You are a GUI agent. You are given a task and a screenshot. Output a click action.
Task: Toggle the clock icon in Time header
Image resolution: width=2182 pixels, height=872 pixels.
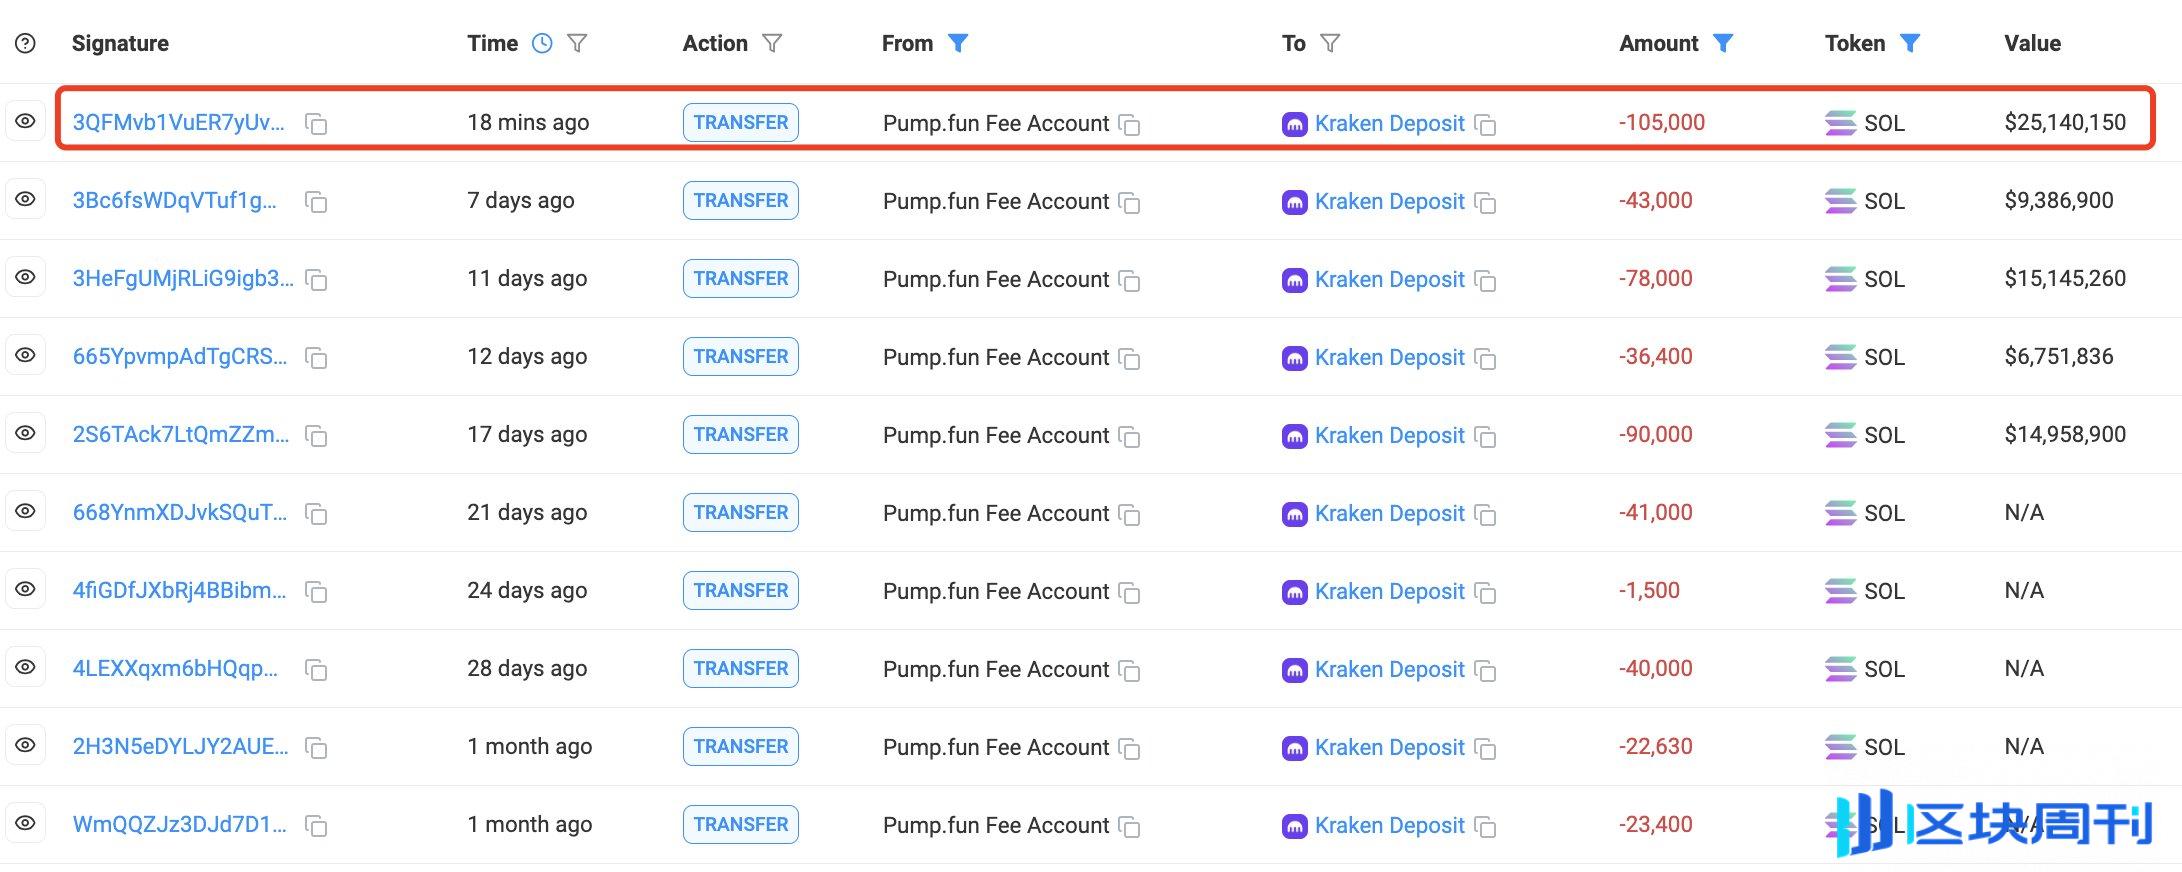(x=542, y=43)
